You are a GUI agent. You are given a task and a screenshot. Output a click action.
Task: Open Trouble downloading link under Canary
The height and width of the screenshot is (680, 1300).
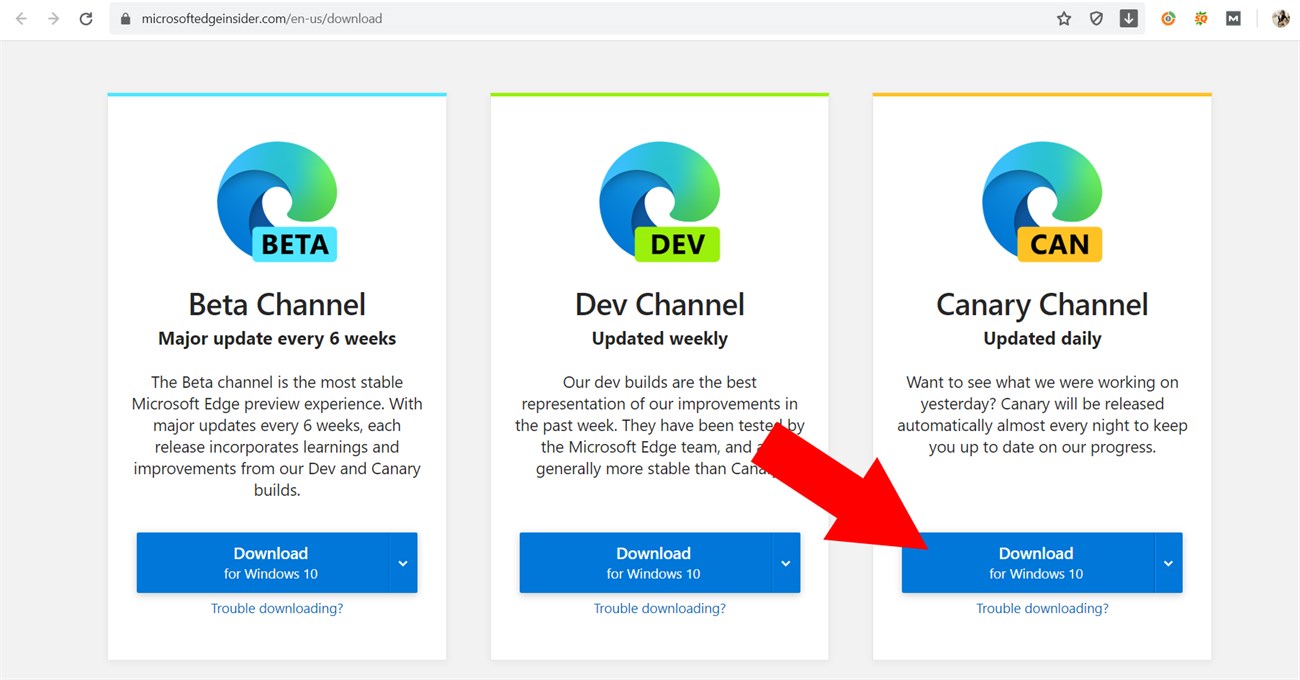click(1042, 608)
